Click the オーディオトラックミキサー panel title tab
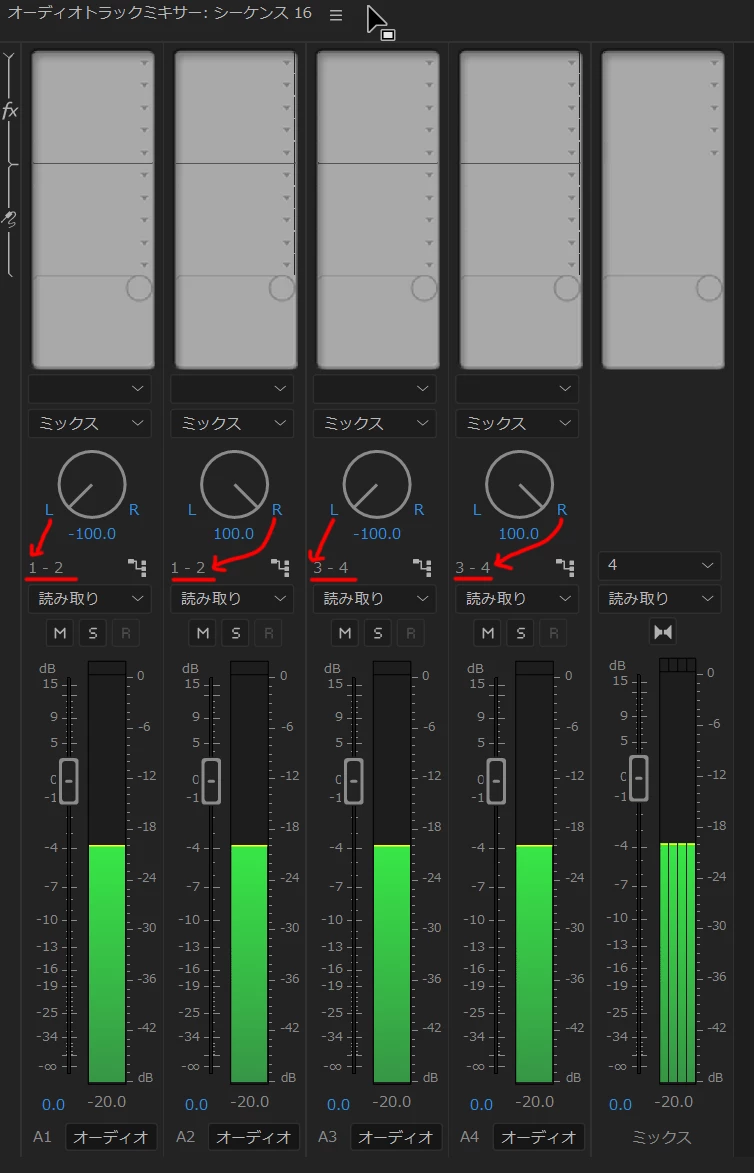The height and width of the screenshot is (1173, 754). (x=159, y=14)
